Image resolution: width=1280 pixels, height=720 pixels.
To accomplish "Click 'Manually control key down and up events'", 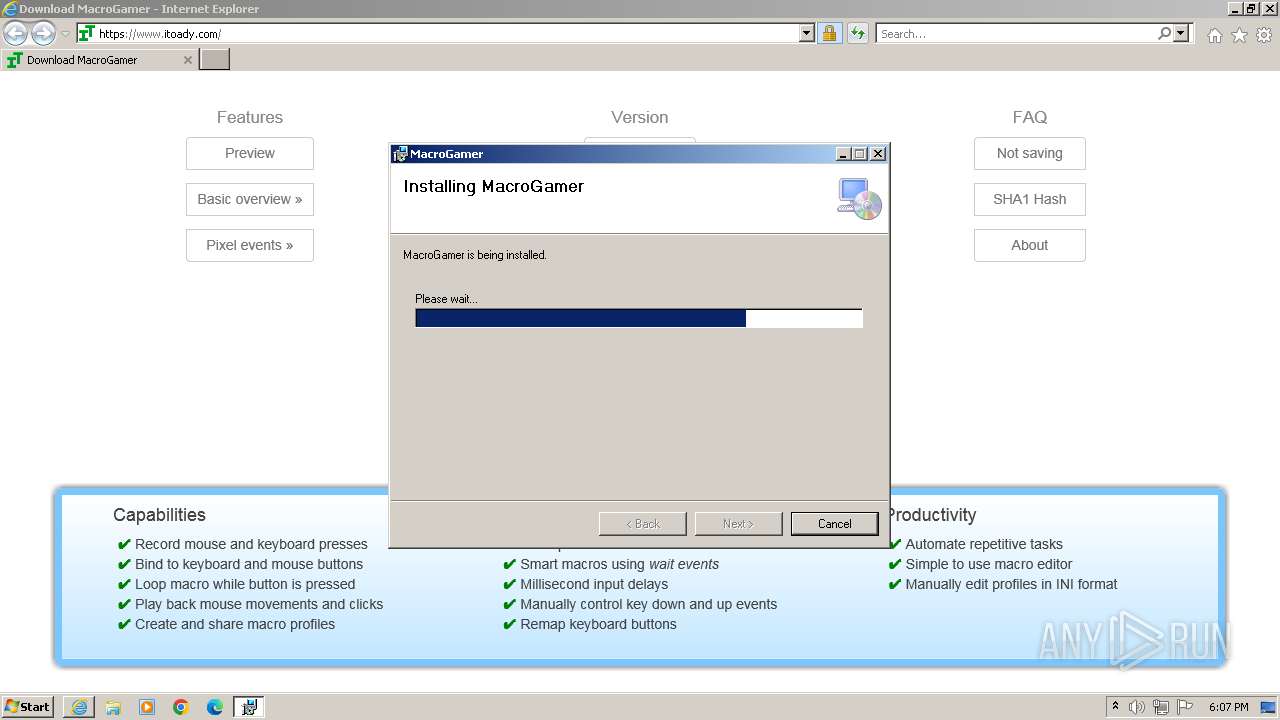I will pos(648,604).
